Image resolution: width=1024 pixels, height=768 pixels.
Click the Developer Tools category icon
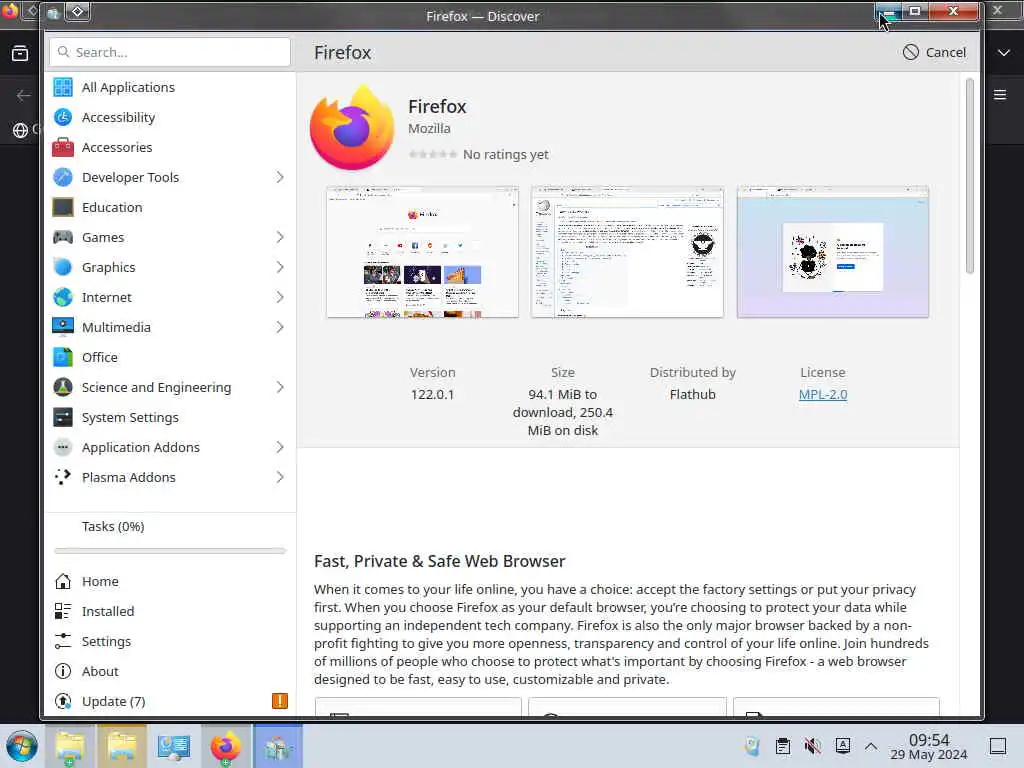click(x=63, y=177)
